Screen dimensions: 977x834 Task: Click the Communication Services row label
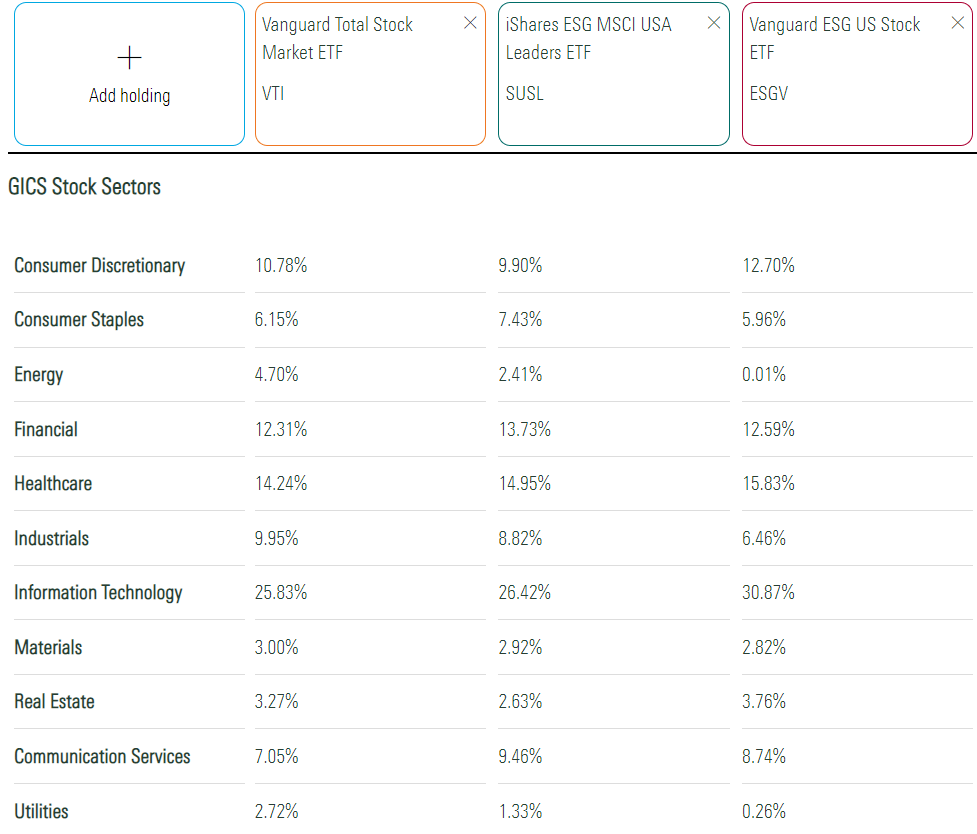[x=102, y=757]
